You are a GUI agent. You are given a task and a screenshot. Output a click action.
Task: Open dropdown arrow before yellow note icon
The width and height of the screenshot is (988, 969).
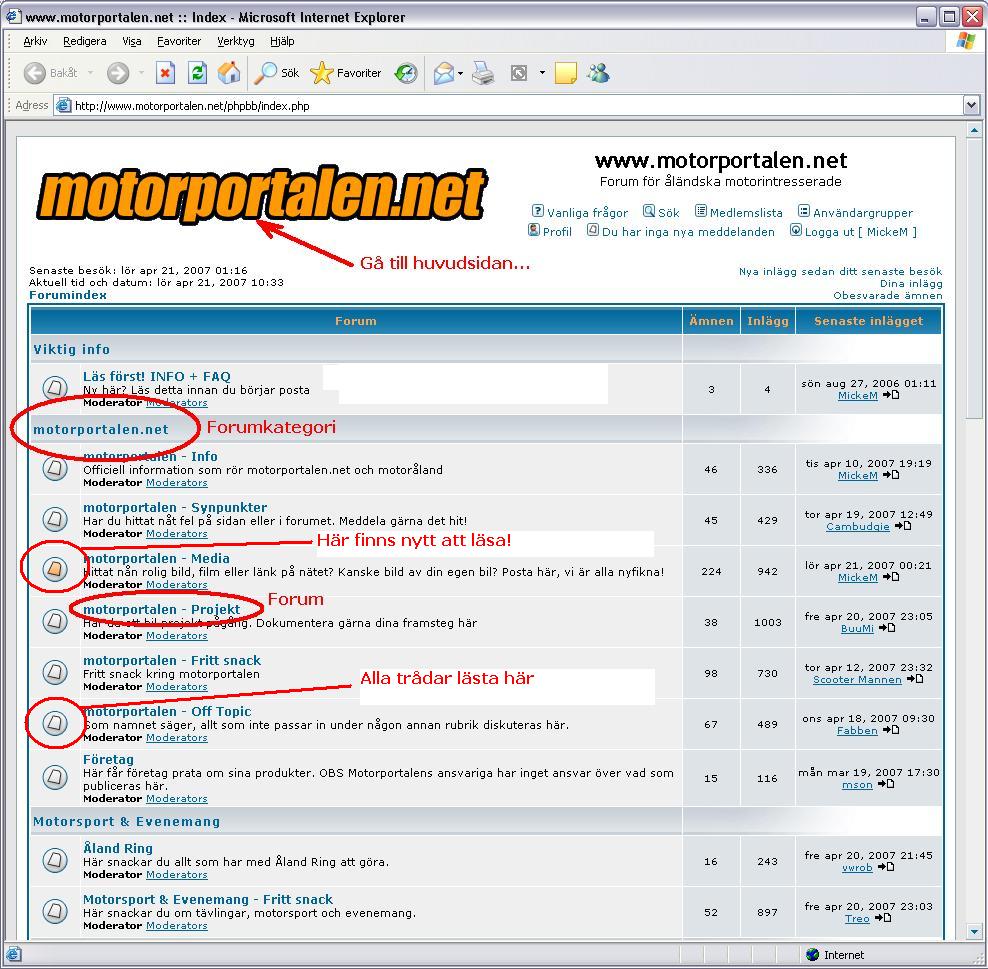point(542,73)
